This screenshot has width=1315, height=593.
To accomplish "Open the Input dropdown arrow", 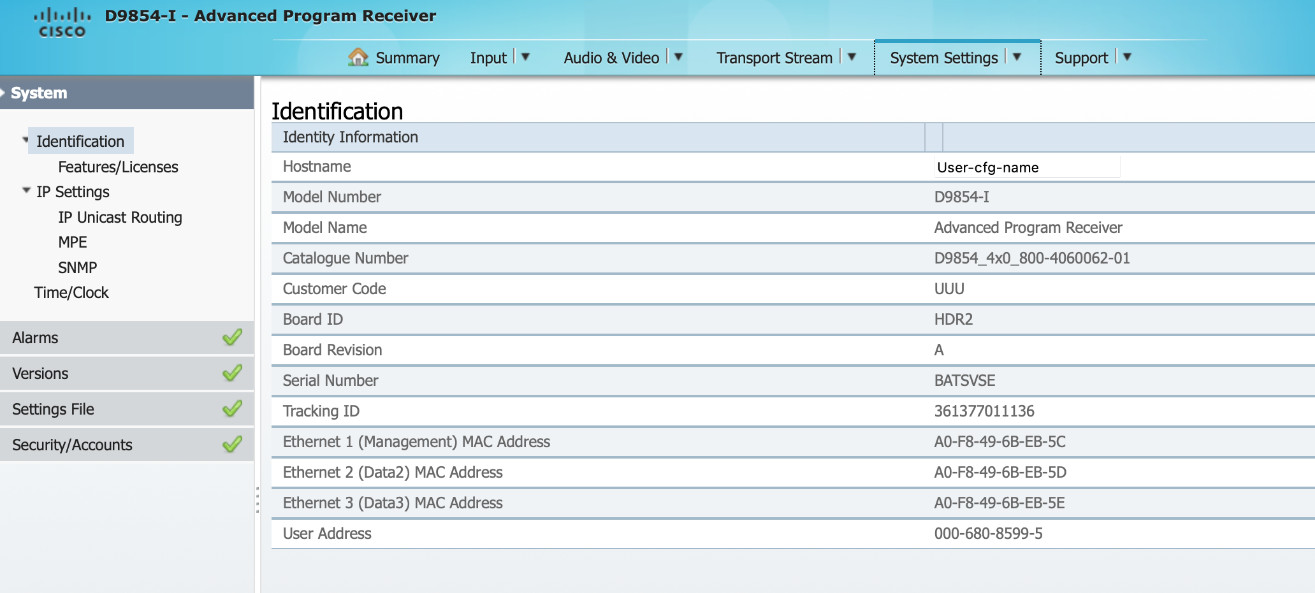I will [526, 57].
